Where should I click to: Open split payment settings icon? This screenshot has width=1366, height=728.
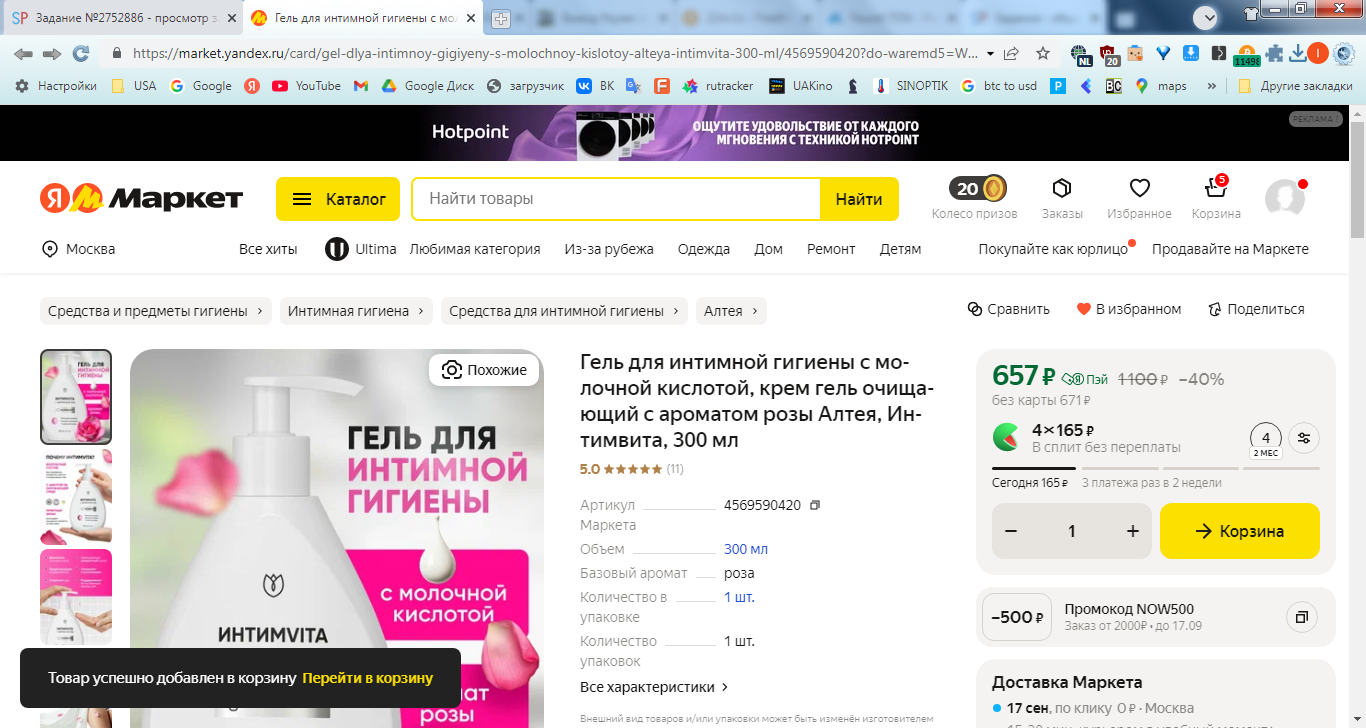(1303, 437)
